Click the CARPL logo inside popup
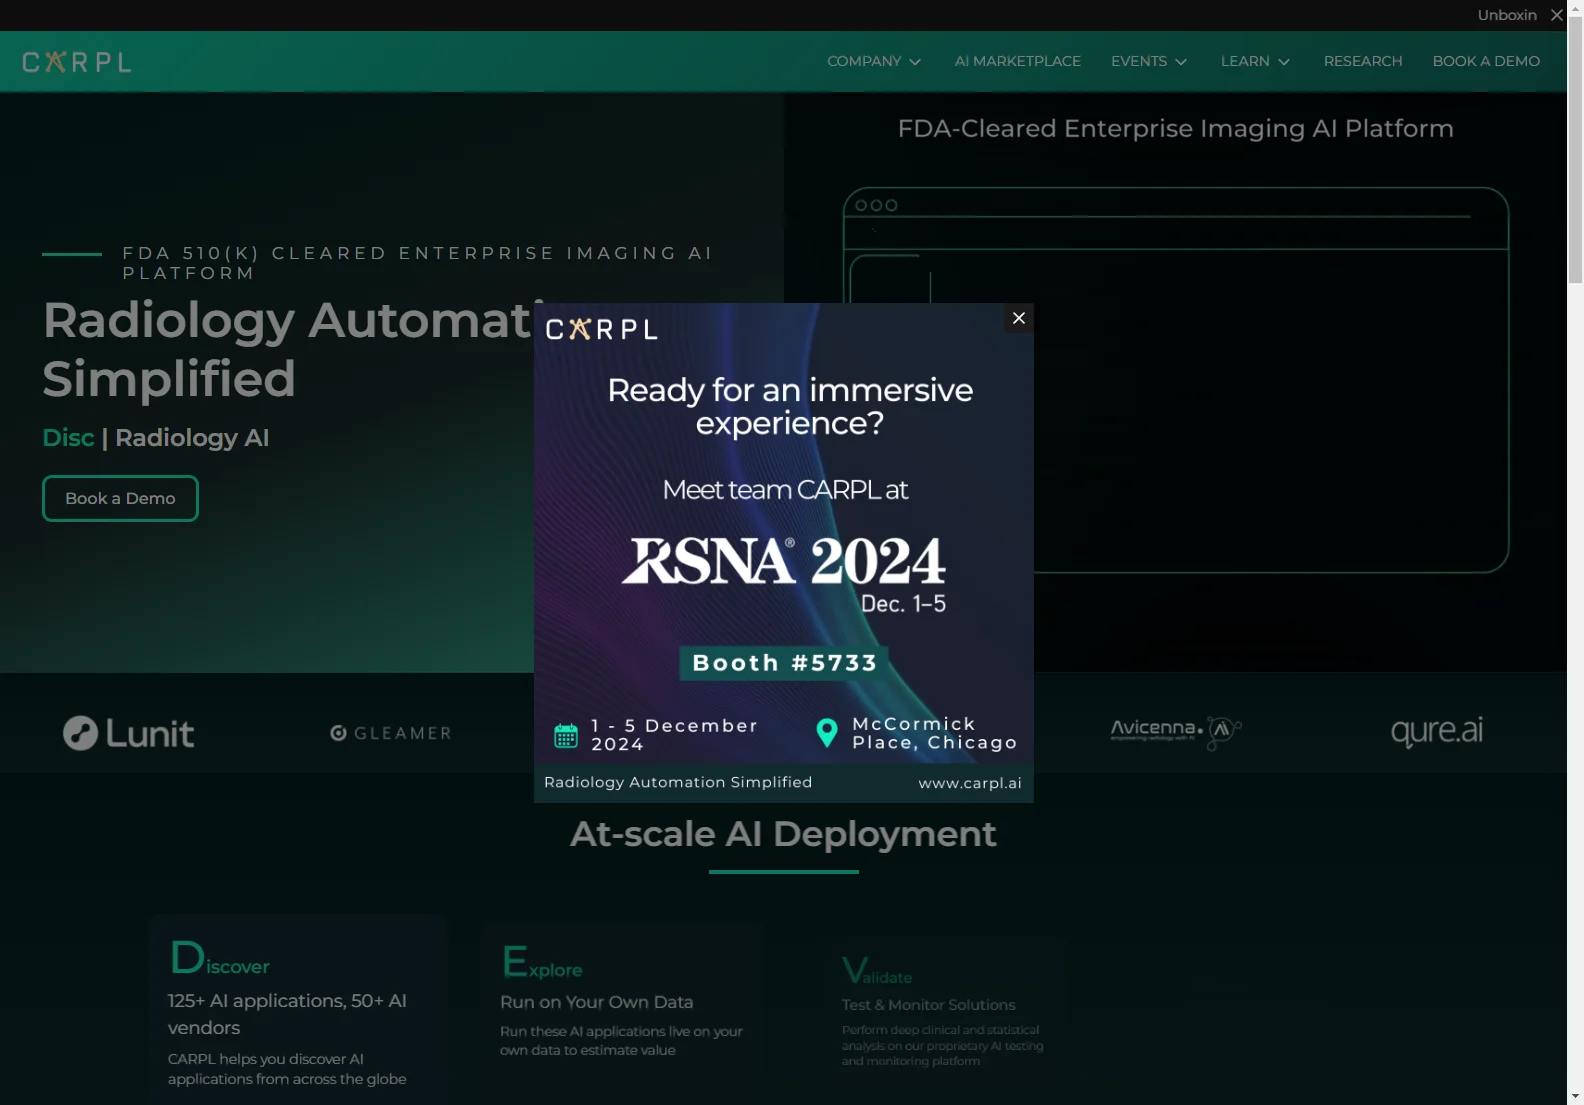The image size is (1584, 1105). 601,329
